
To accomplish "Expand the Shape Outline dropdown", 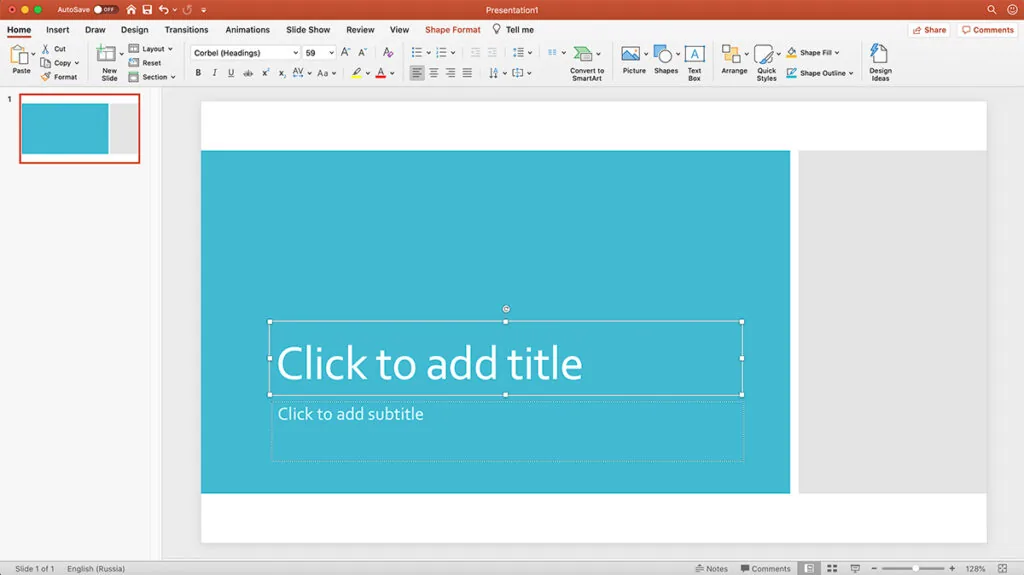I will coord(851,73).
